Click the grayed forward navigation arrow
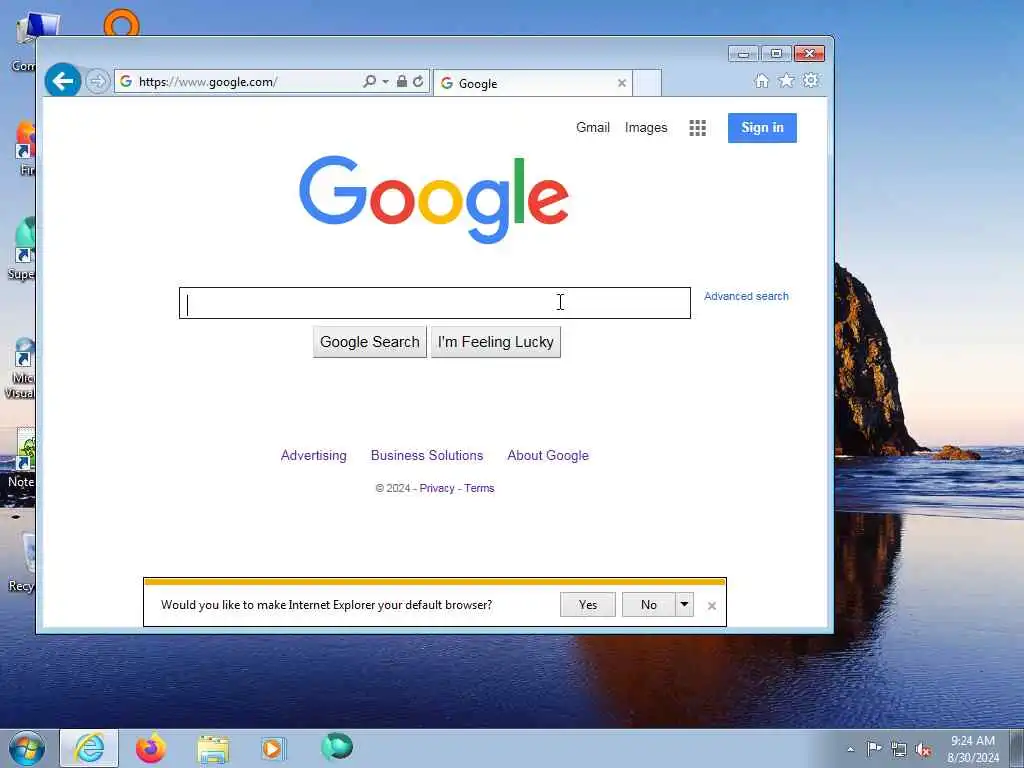This screenshot has width=1024, height=768. click(97, 82)
